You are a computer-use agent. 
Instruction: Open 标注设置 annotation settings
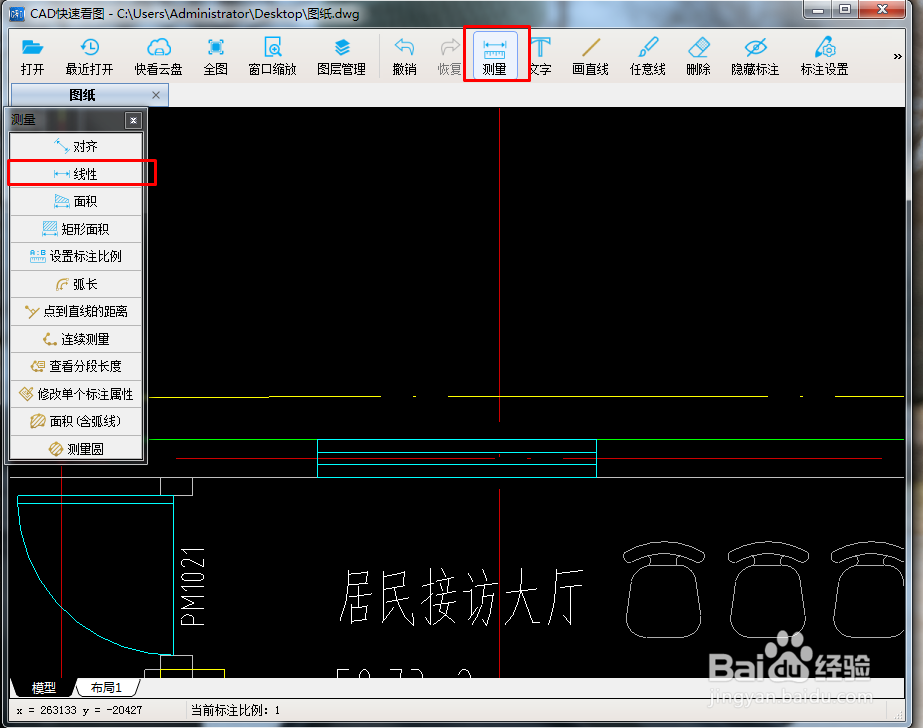tap(824, 56)
